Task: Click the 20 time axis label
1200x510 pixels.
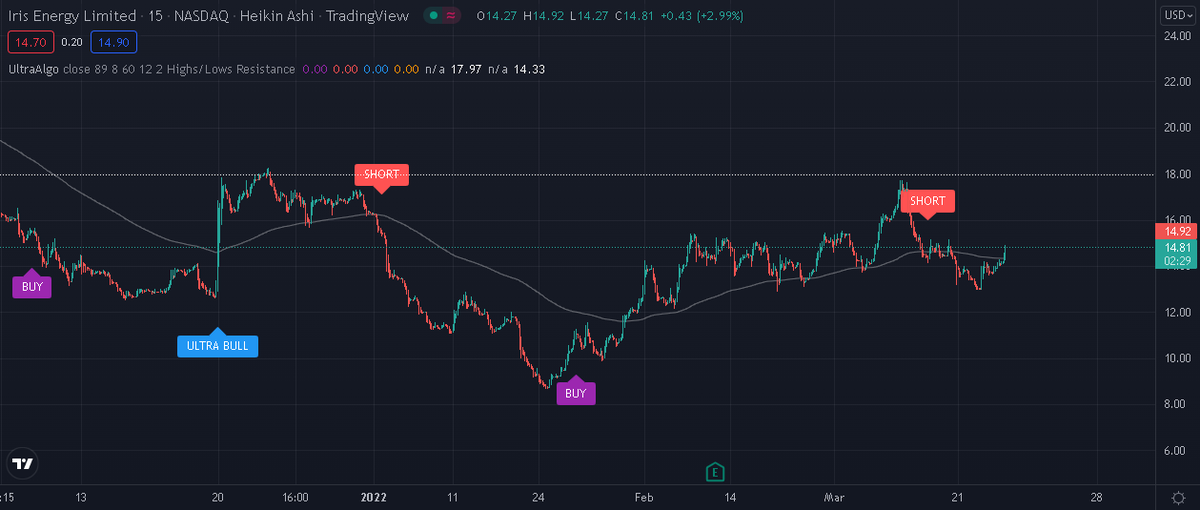Action: pos(218,497)
